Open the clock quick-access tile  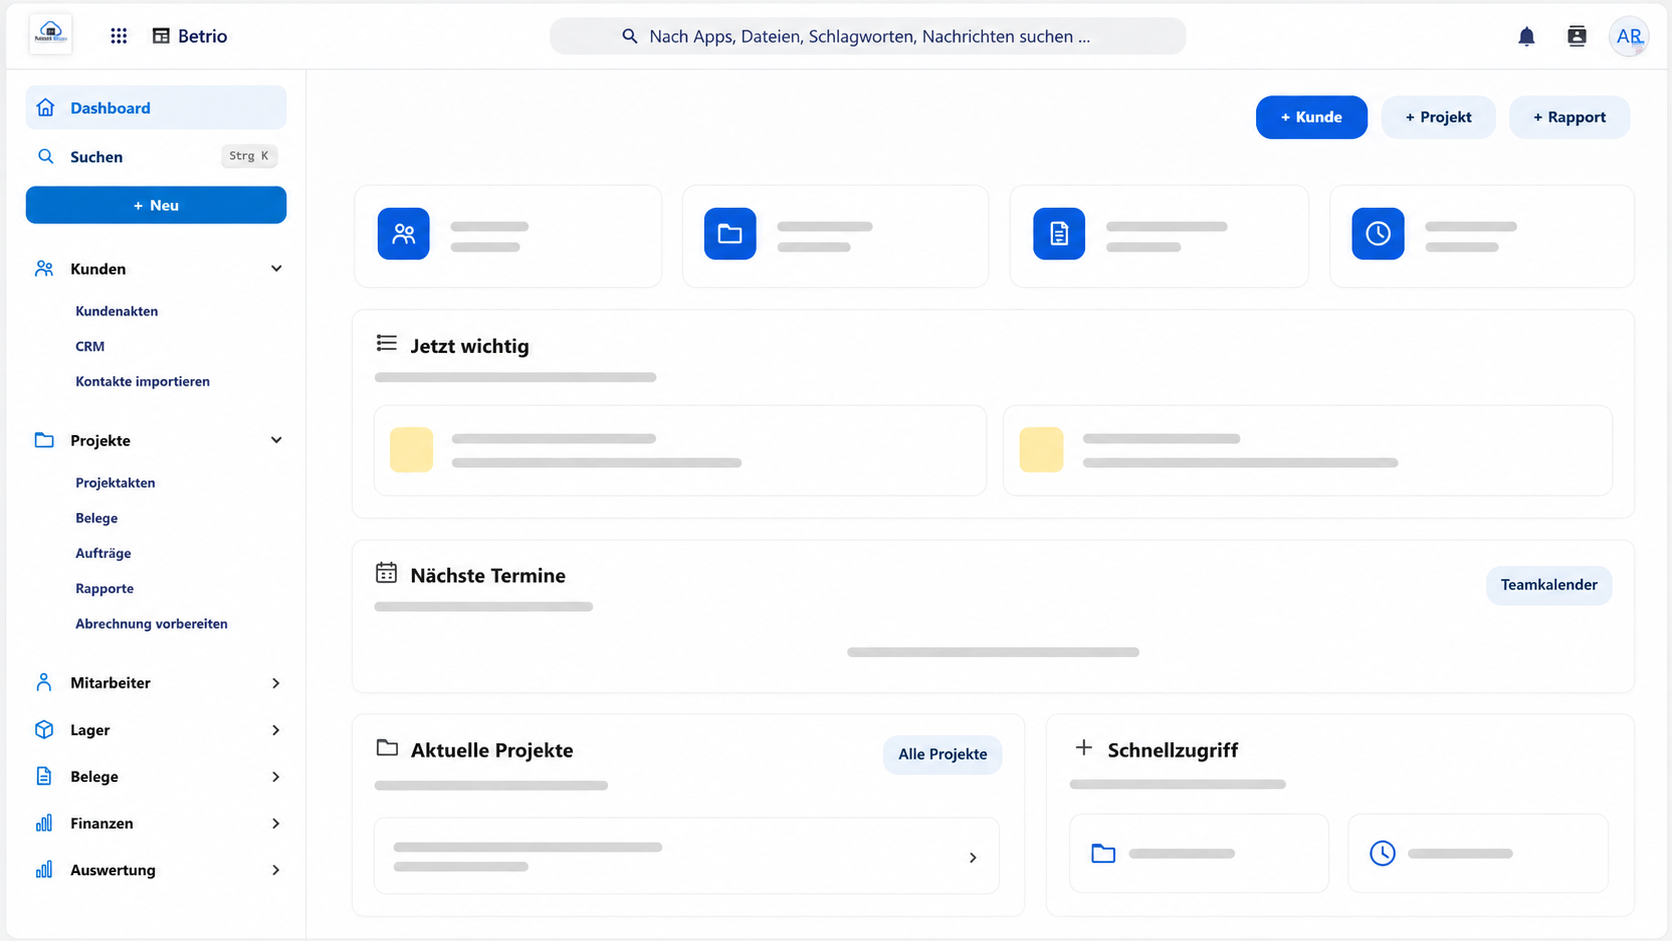(1478, 854)
